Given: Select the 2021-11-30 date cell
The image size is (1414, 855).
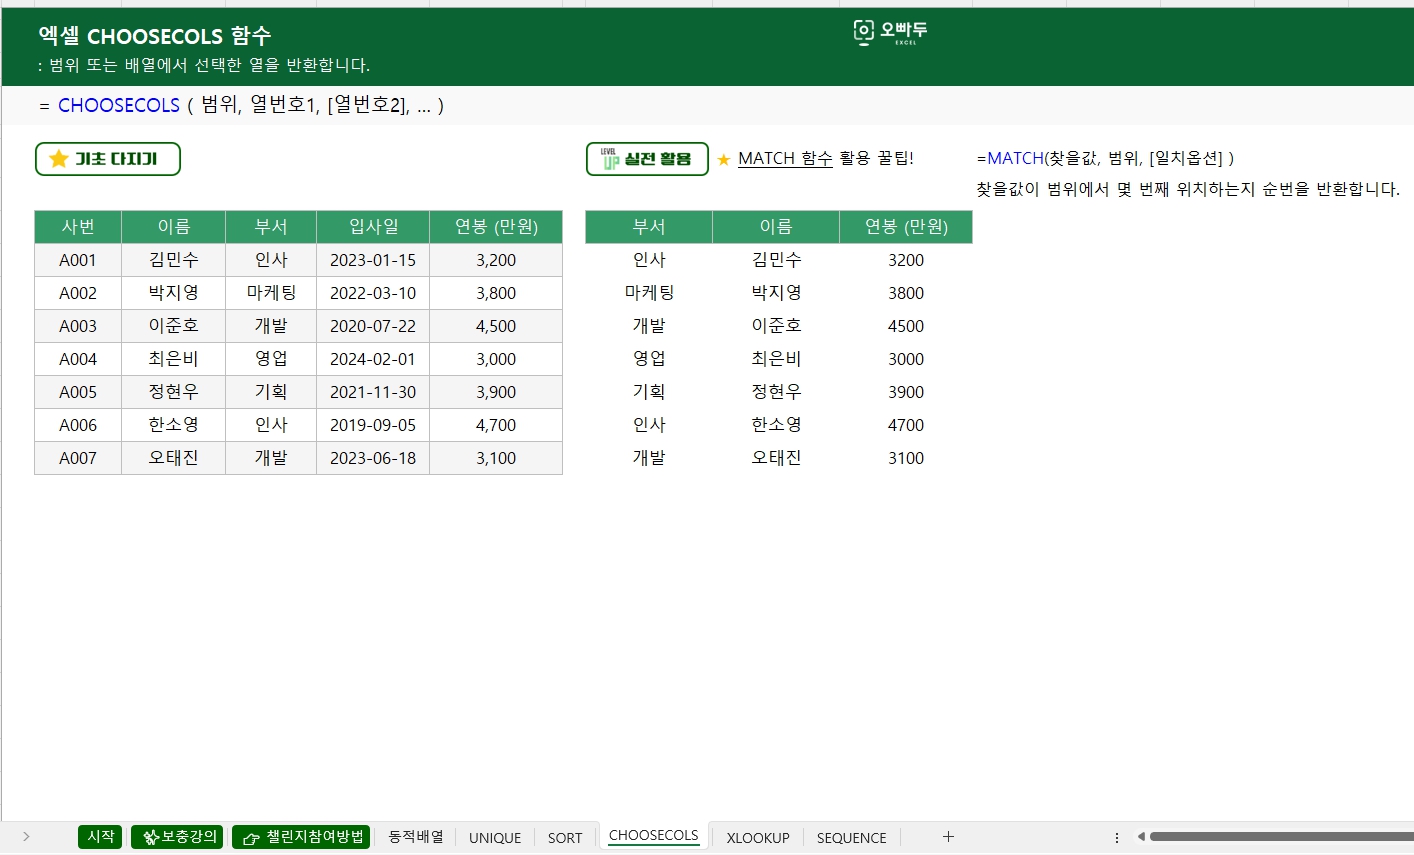Looking at the screenshot, I should pyautogui.click(x=373, y=392).
